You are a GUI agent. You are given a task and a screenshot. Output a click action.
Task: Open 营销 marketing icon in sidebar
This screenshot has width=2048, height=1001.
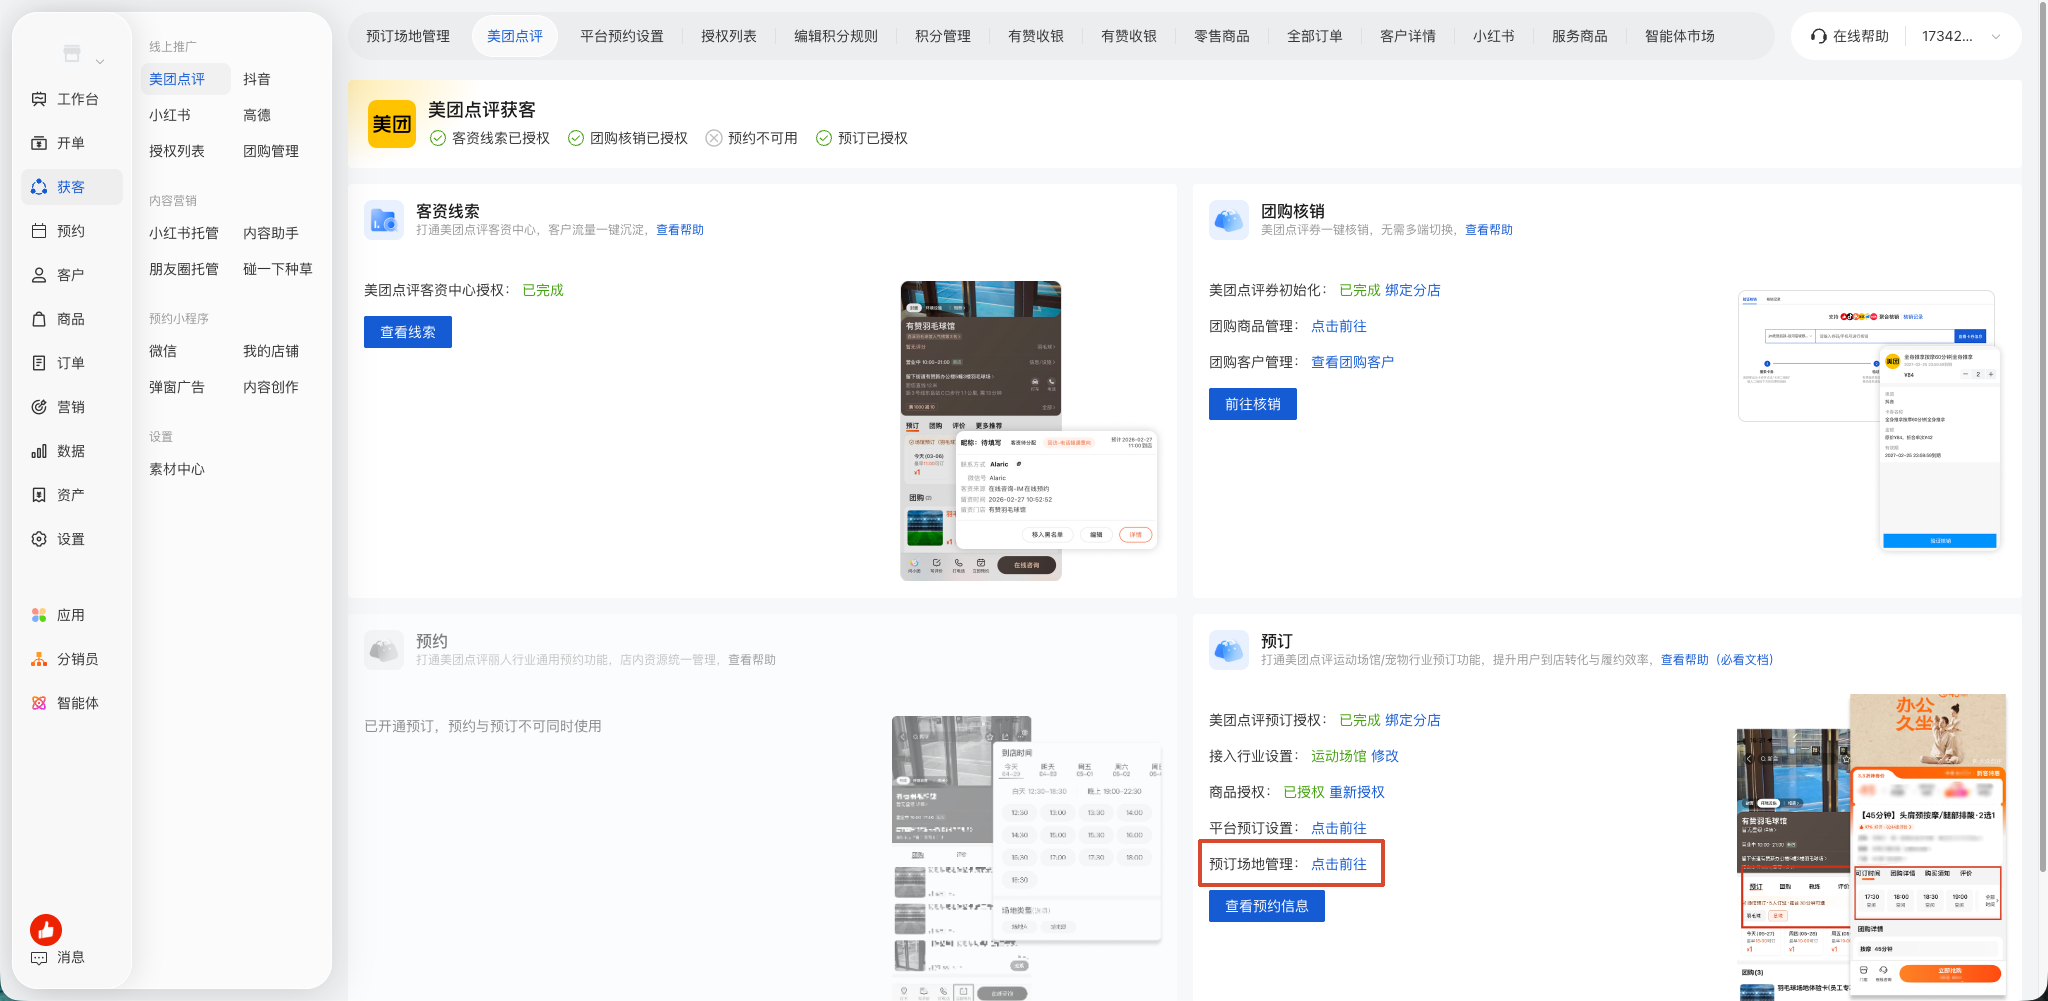point(39,407)
